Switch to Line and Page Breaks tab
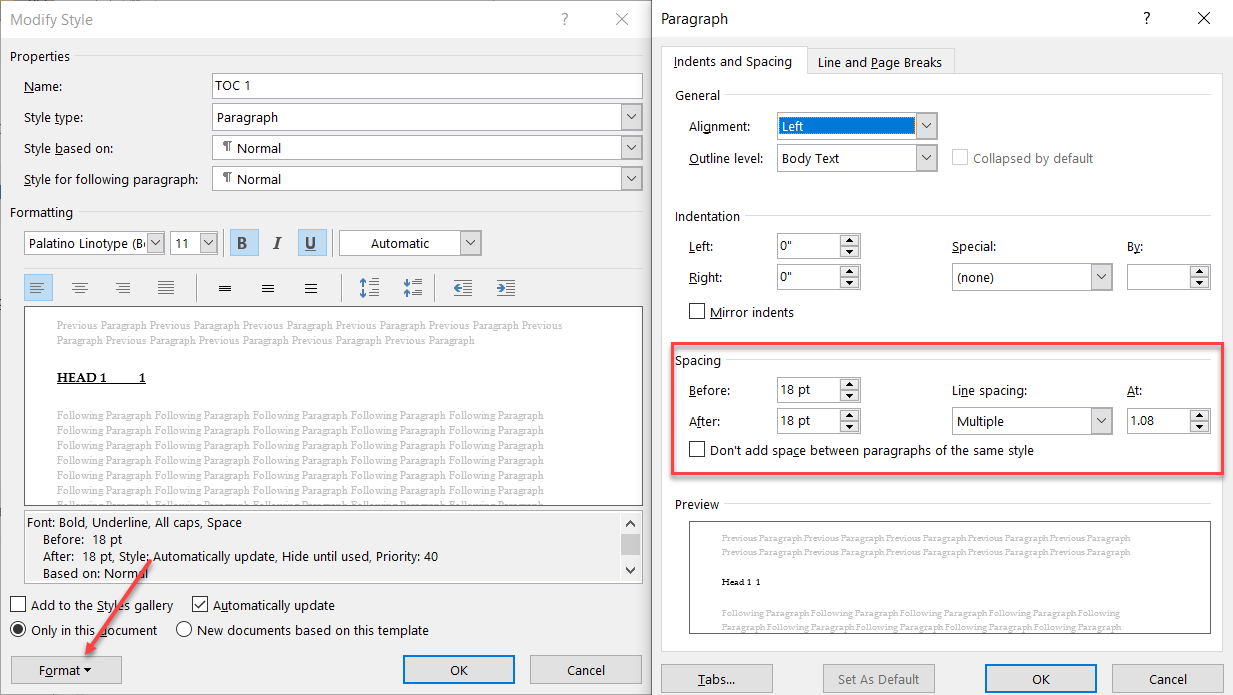Screen dimensions: 1233x695 pyautogui.click(x=880, y=62)
